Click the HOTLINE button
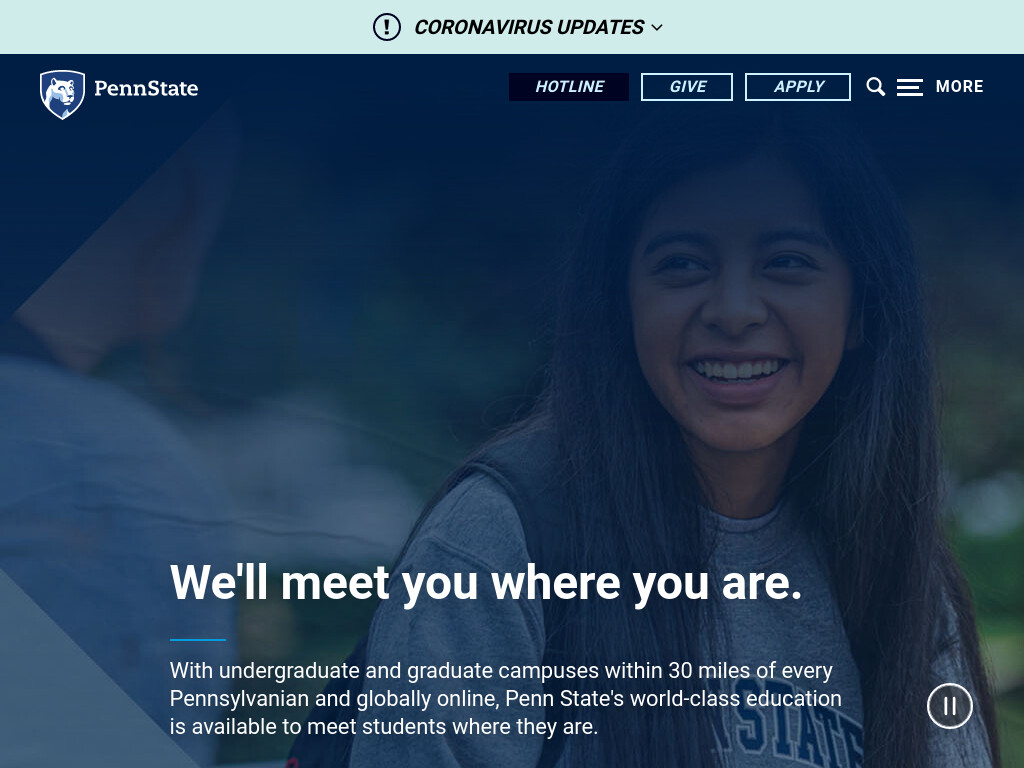This screenshot has width=1024, height=768. (x=569, y=87)
